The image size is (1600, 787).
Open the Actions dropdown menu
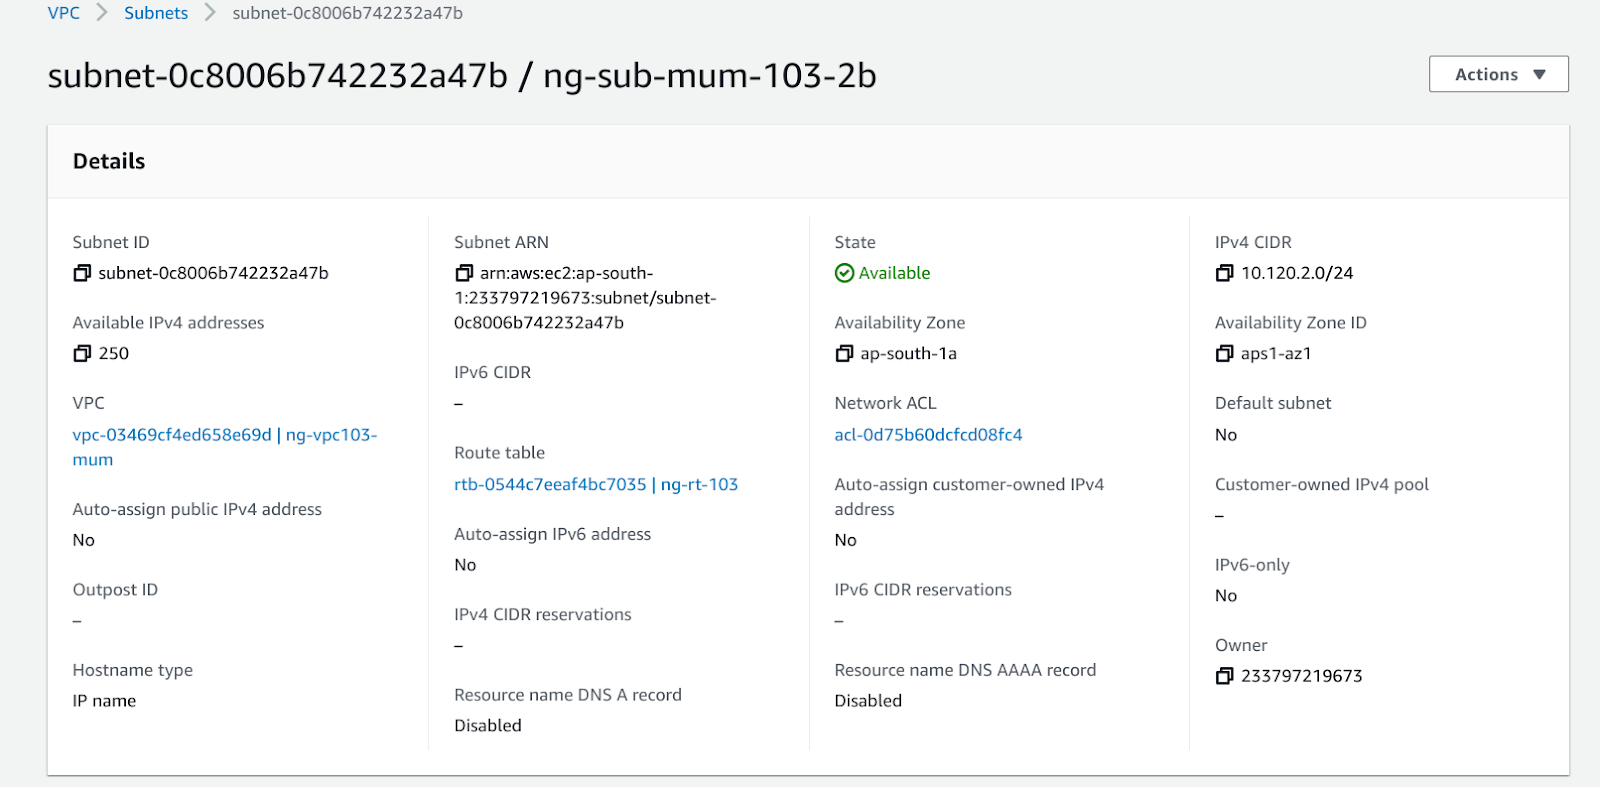[x=1498, y=74]
